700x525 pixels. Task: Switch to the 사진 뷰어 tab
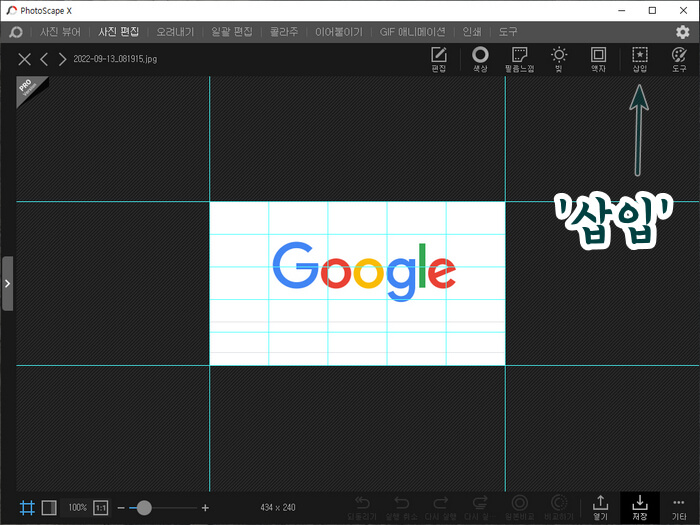pos(60,32)
